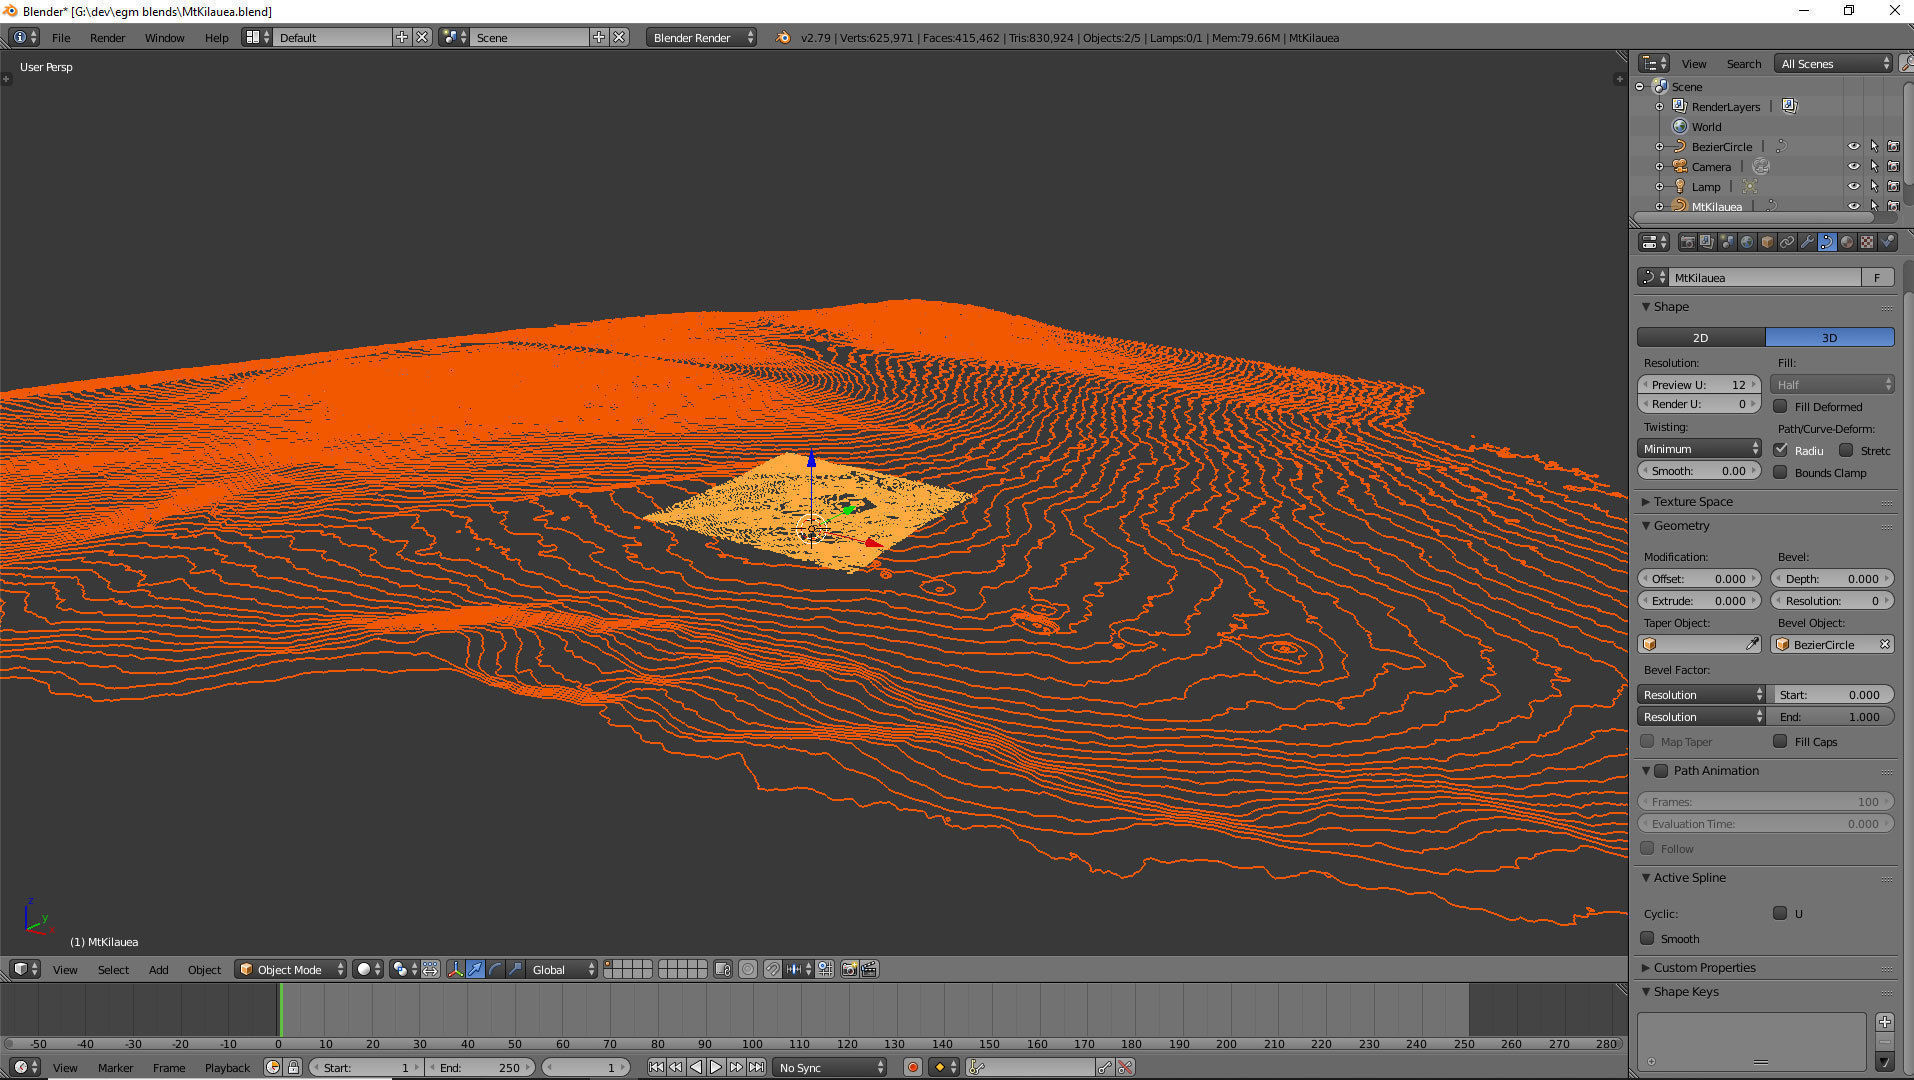1914x1080 pixels.
Task: Open the Physics properties tab icon
Action: pos(1887,242)
